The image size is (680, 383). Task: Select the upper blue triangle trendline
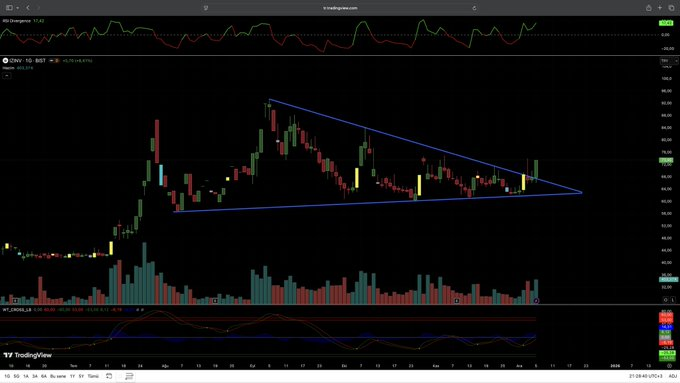425,146
